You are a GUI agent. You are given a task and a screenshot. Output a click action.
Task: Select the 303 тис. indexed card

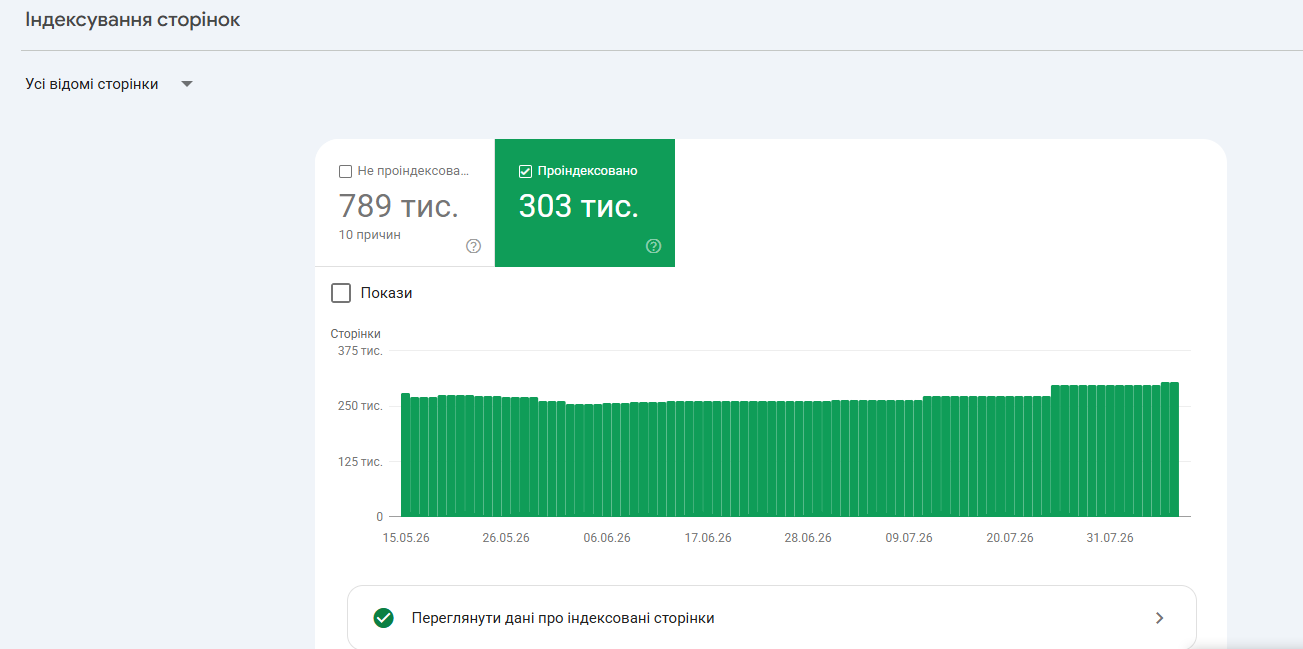pyautogui.click(x=585, y=203)
